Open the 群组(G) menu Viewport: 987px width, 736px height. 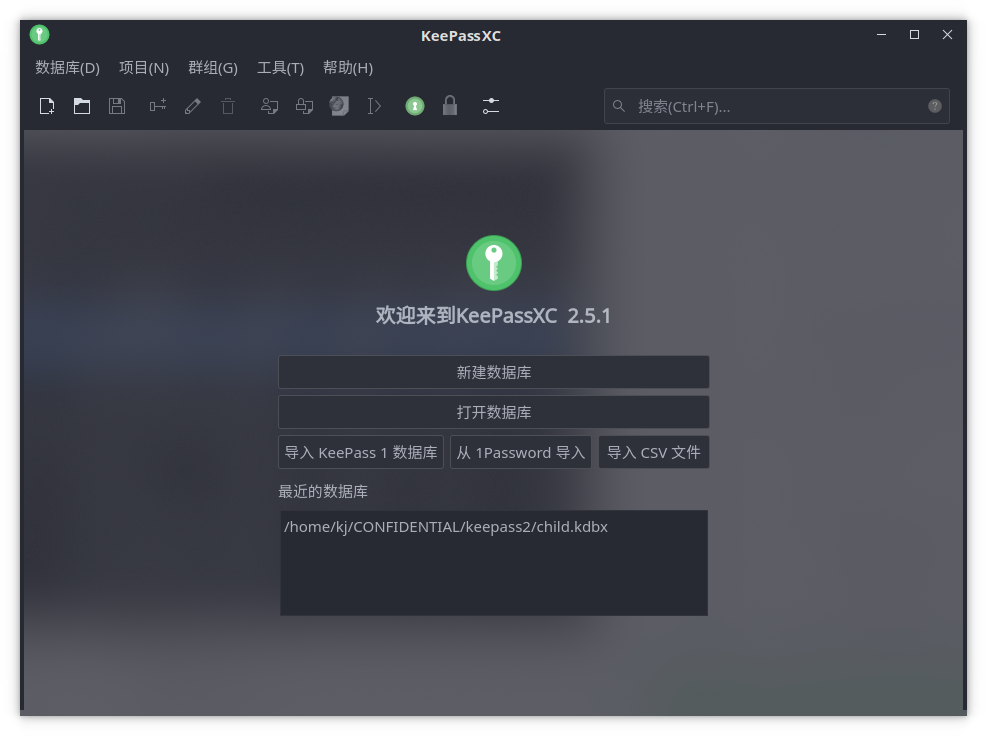pos(213,68)
